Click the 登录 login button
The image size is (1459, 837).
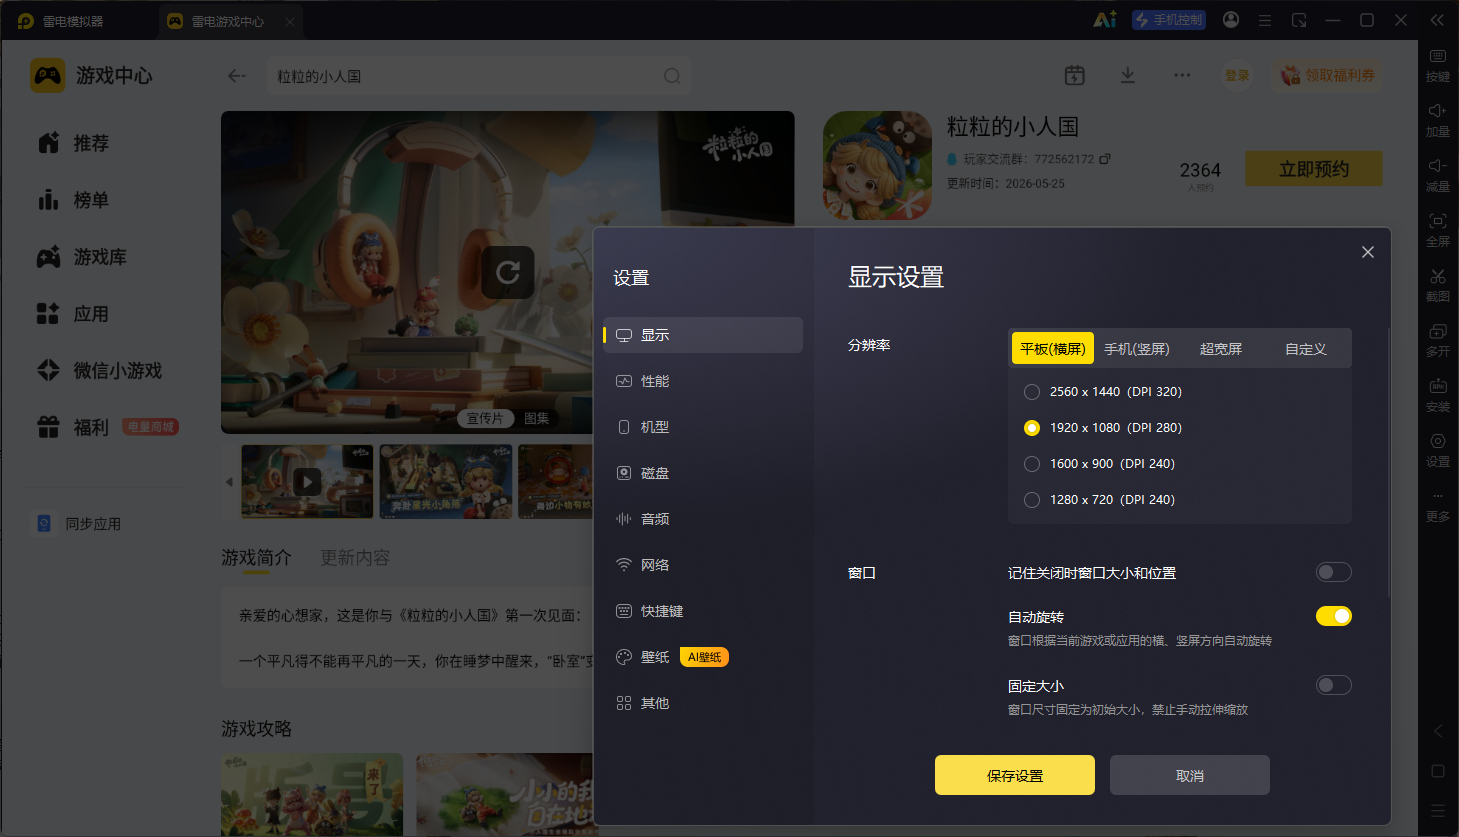(1237, 75)
